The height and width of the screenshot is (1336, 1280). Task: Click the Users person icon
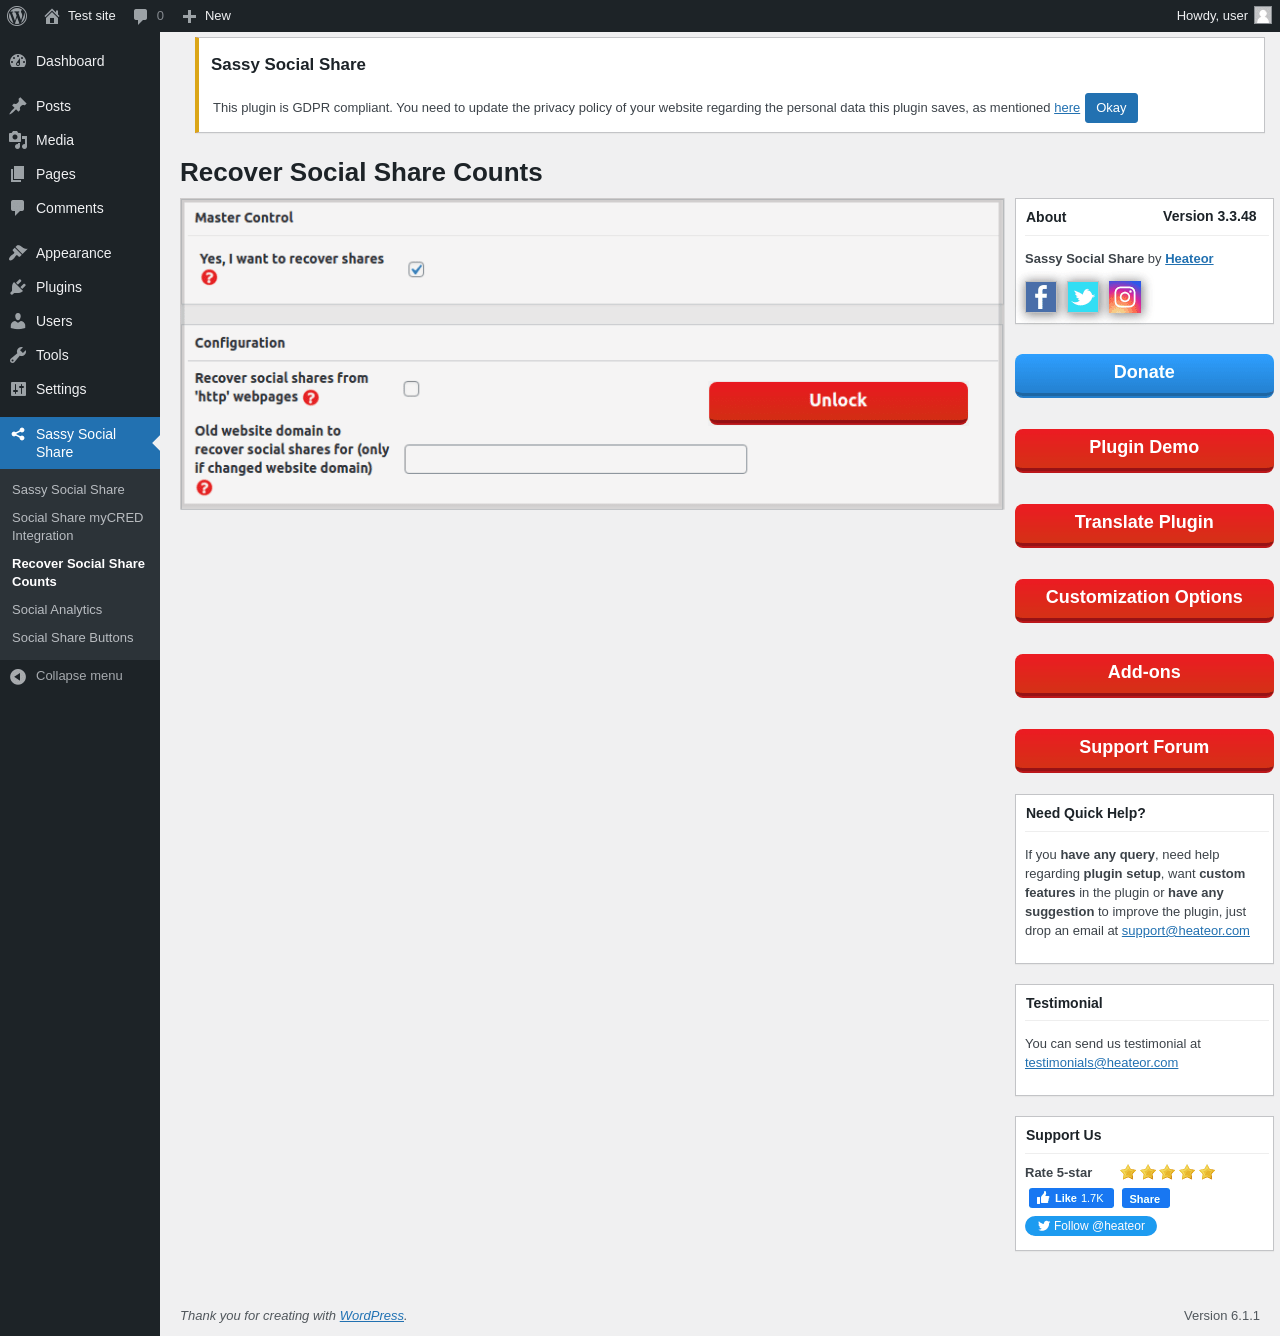(x=18, y=321)
